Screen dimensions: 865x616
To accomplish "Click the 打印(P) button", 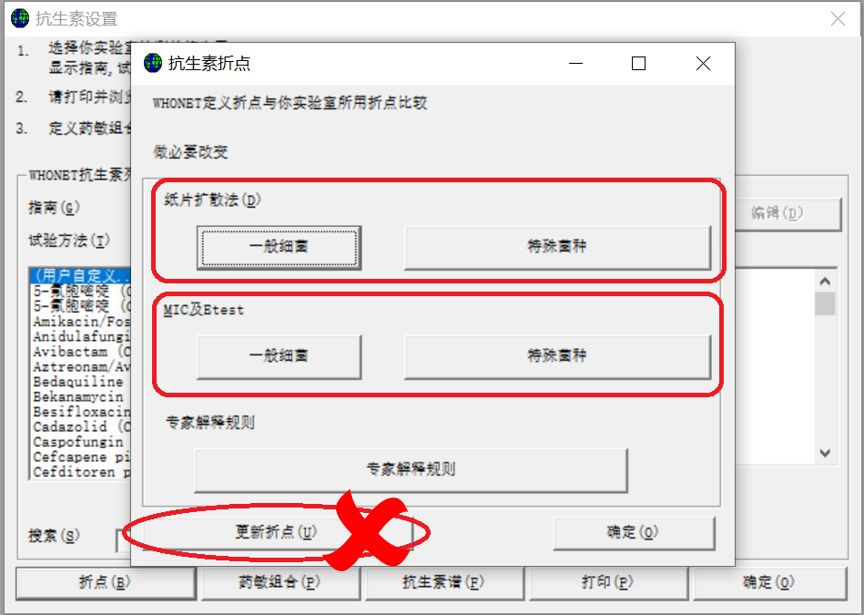I will click(608, 583).
